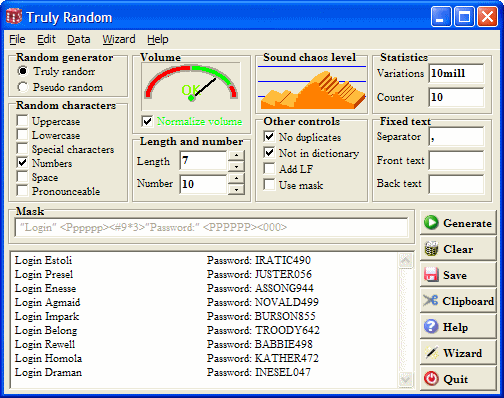Screen dimensions: 504x398
Task: Click the result row "Login Estoli"
Action: [x=43, y=260]
